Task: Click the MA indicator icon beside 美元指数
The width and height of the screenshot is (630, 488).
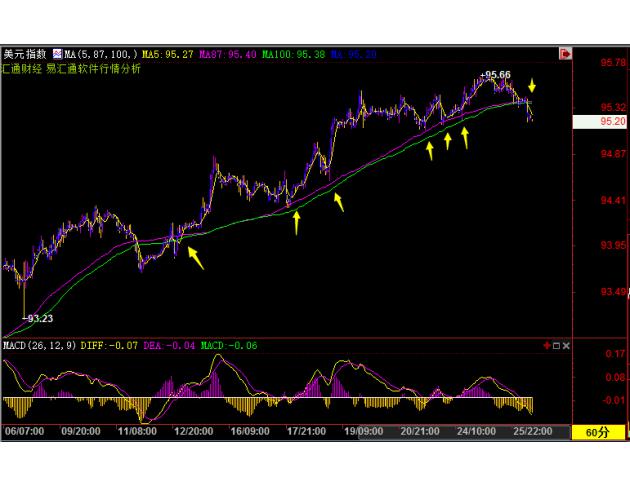Action: coord(58,52)
